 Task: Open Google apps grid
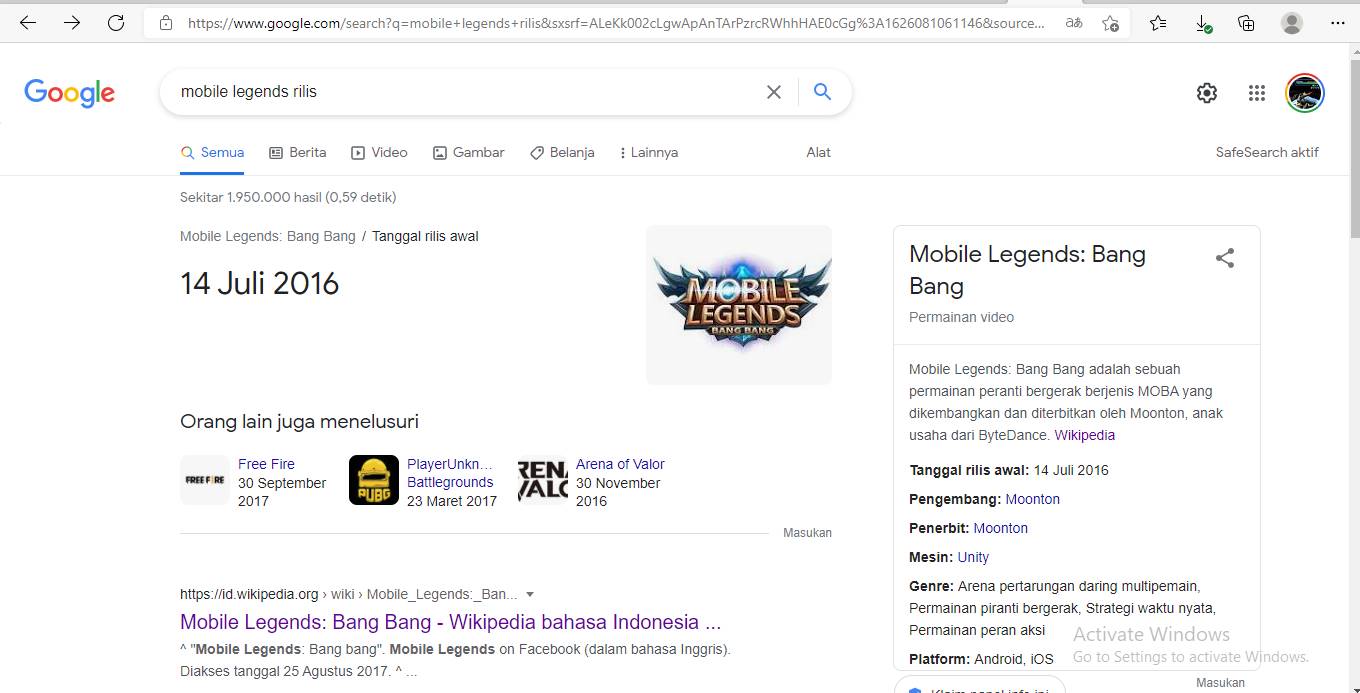1257,93
